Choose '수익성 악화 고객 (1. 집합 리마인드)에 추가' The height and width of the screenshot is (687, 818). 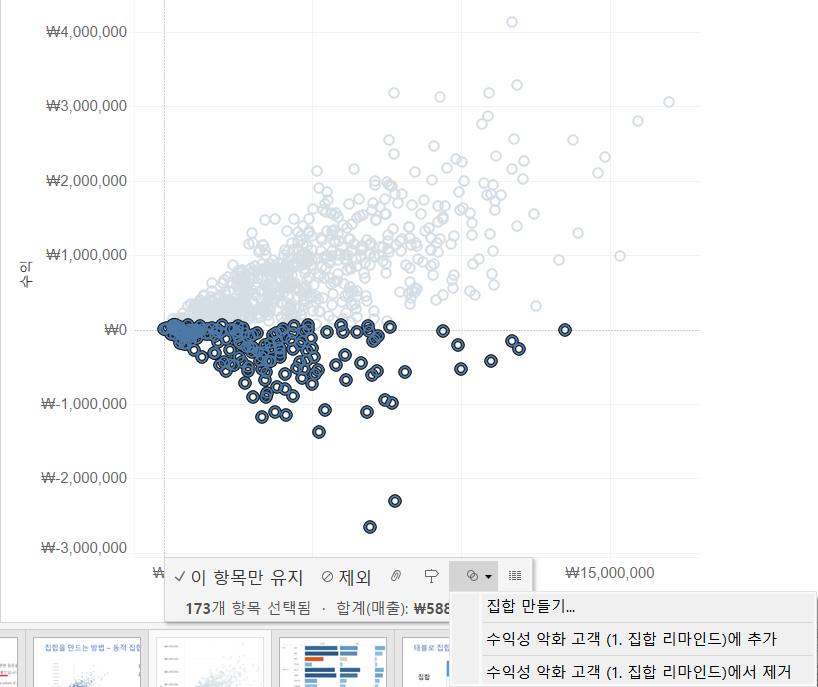(x=631, y=639)
